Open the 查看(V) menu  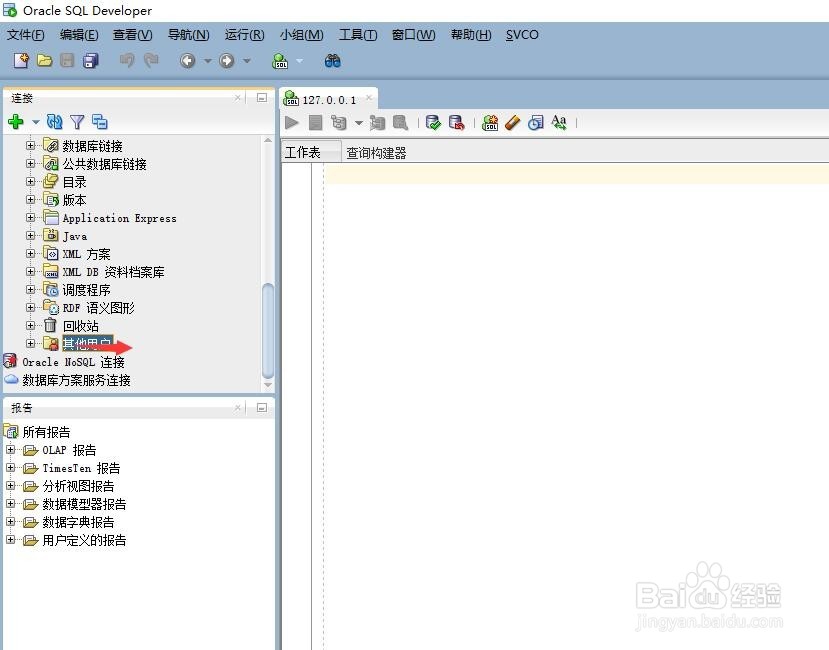pos(133,35)
